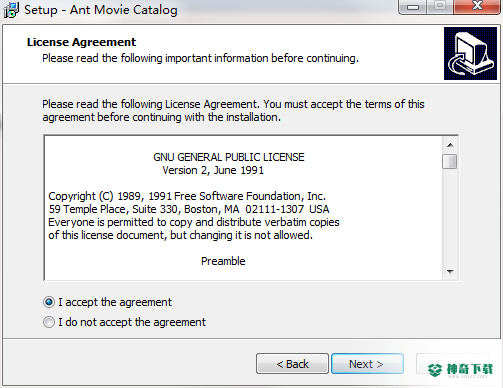Click the "License Agreement" page heading
The image size is (503, 388).
pos(81,42)
